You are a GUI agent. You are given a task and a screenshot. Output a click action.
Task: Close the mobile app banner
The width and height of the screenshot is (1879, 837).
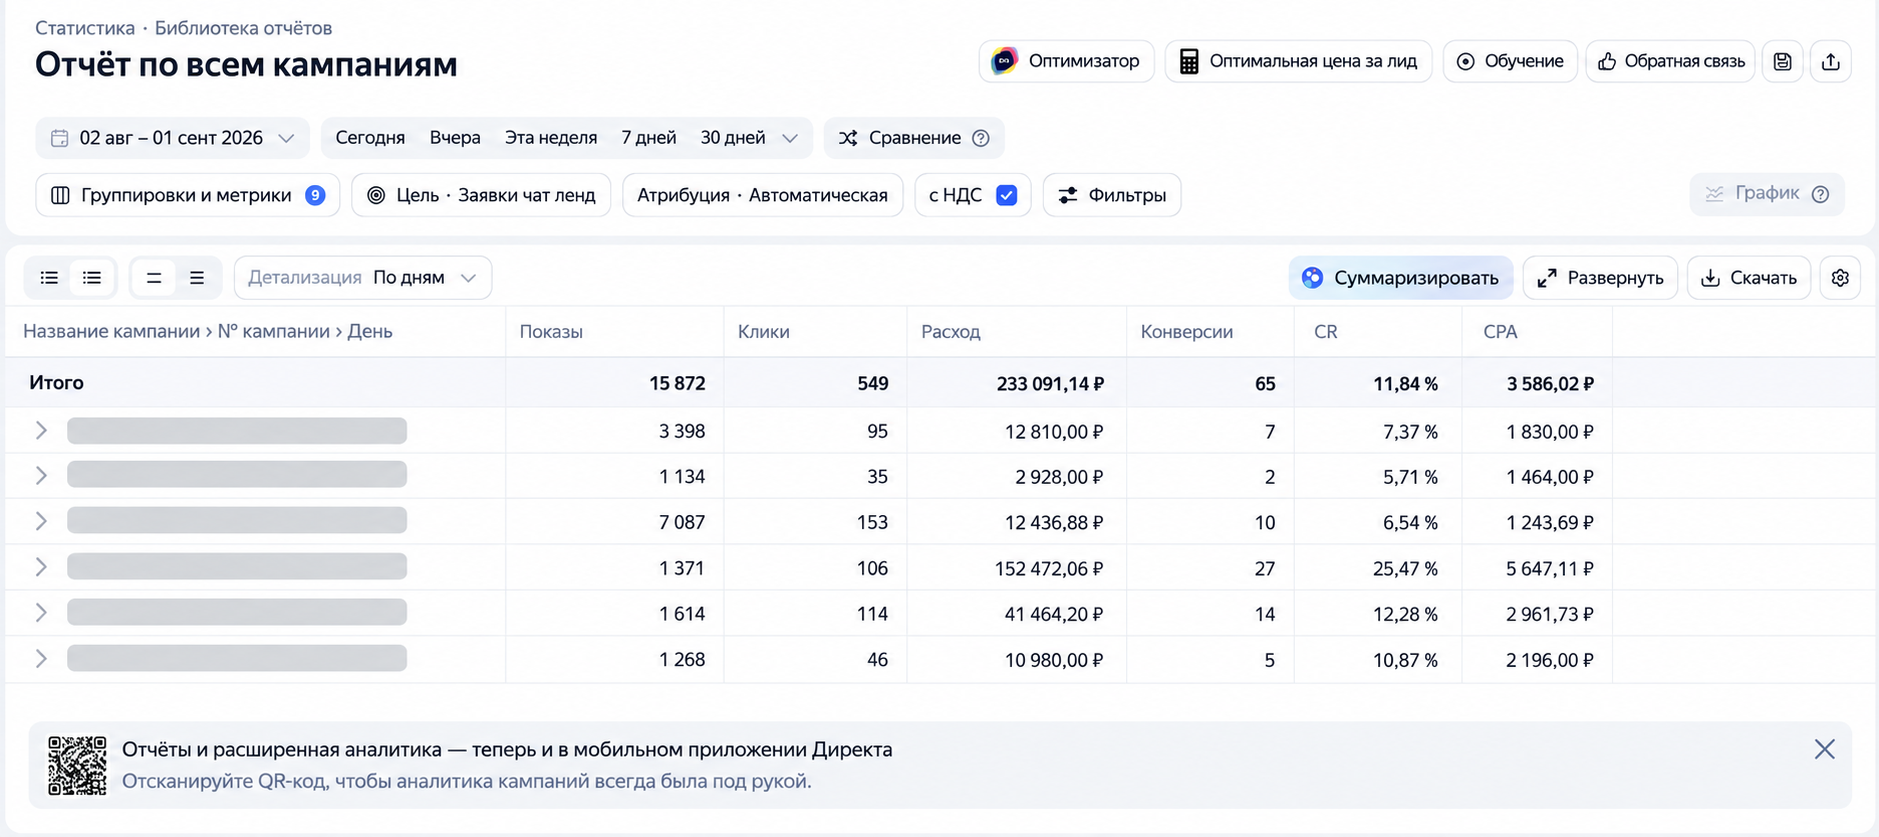click(x=1824, y=749)
